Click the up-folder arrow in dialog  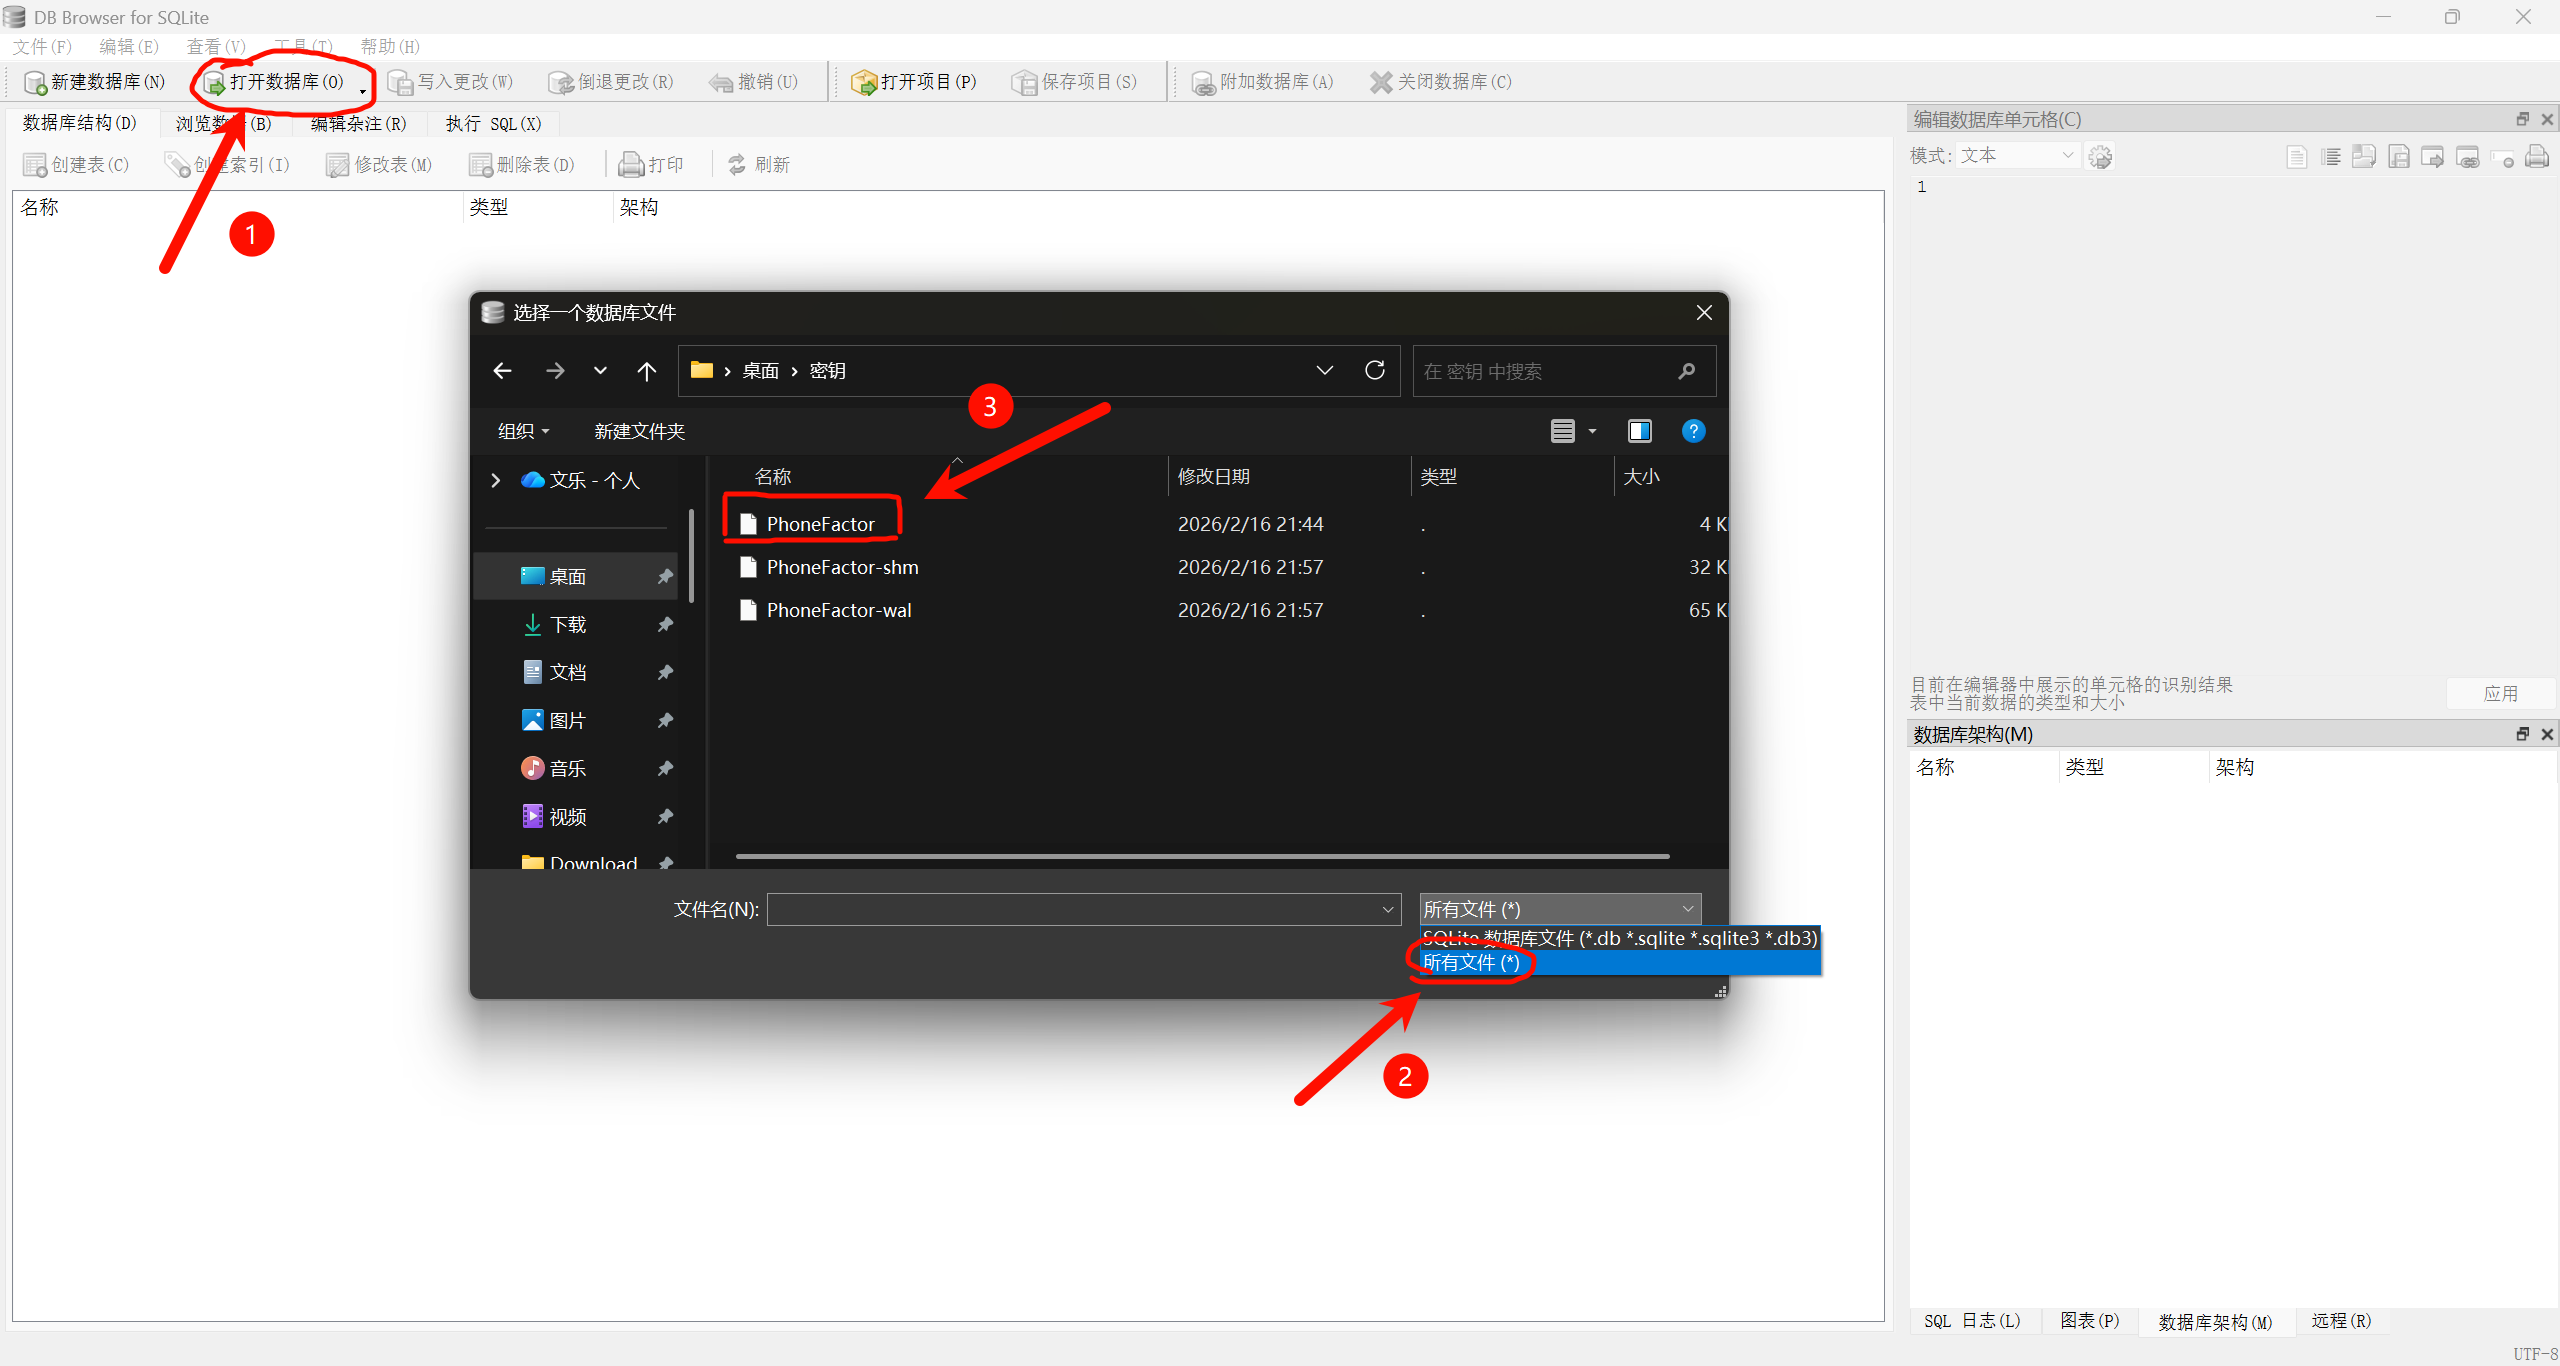coord(647,371)
